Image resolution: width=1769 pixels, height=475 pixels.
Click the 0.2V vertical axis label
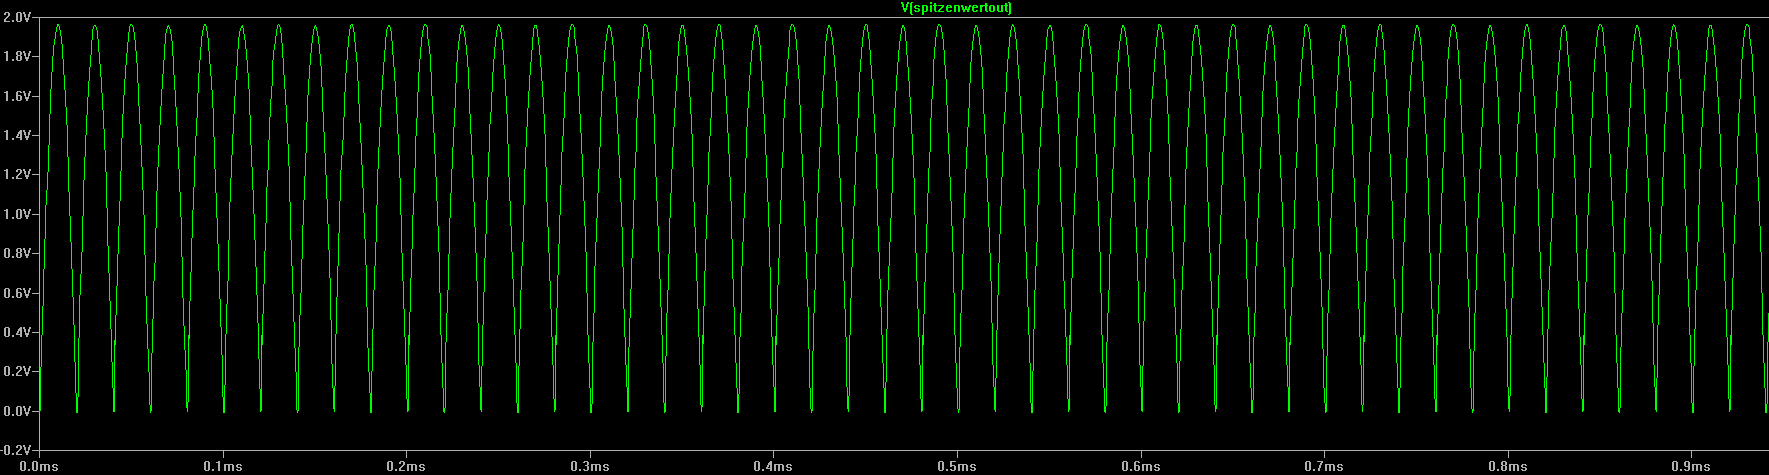(x=16, y=371)
